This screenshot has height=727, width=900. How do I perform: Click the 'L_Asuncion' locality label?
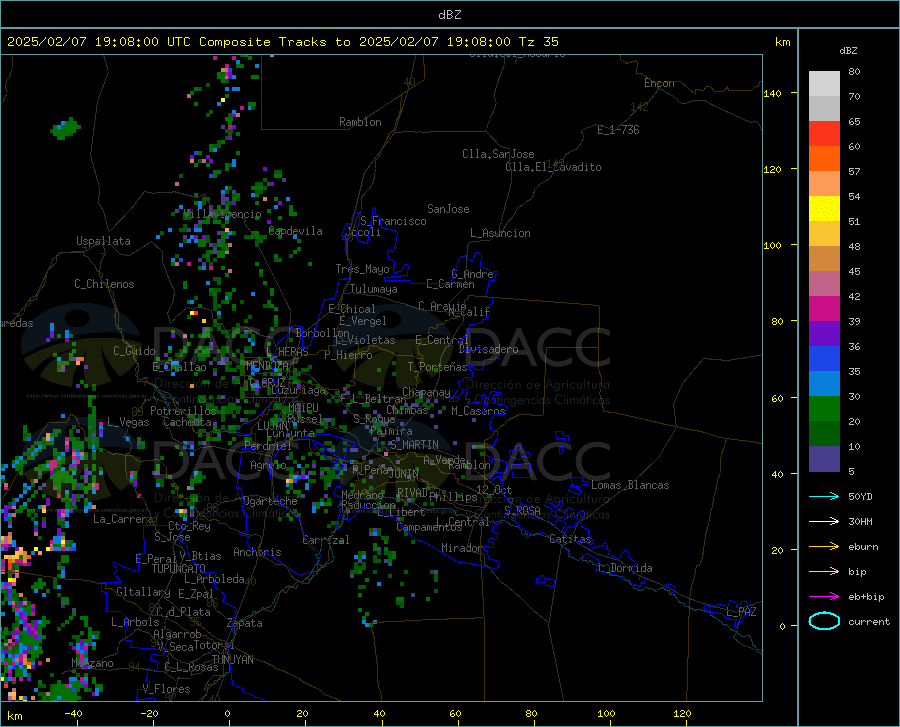(x=500, y=233)
